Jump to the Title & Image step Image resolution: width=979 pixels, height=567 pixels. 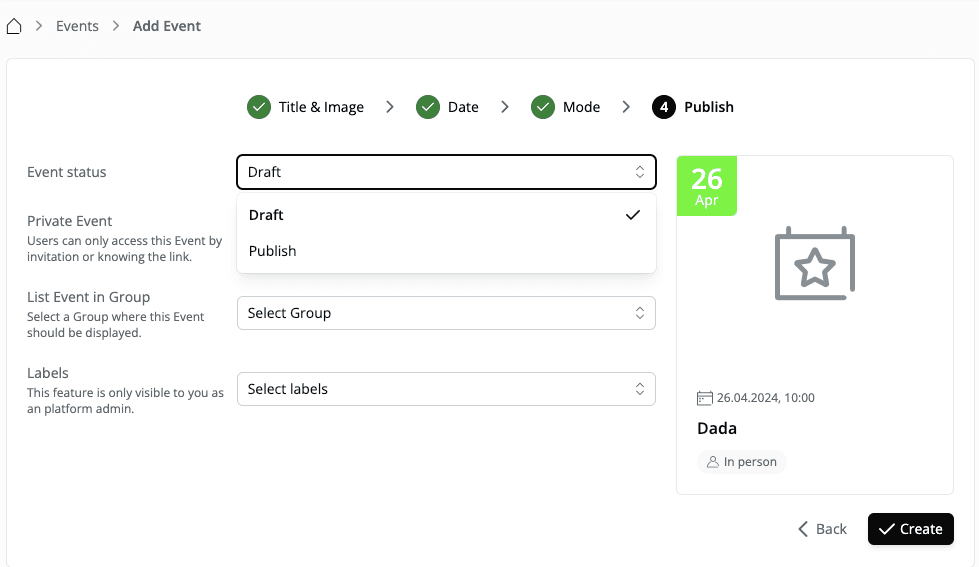pyautogui.click(x=321, y=107)
